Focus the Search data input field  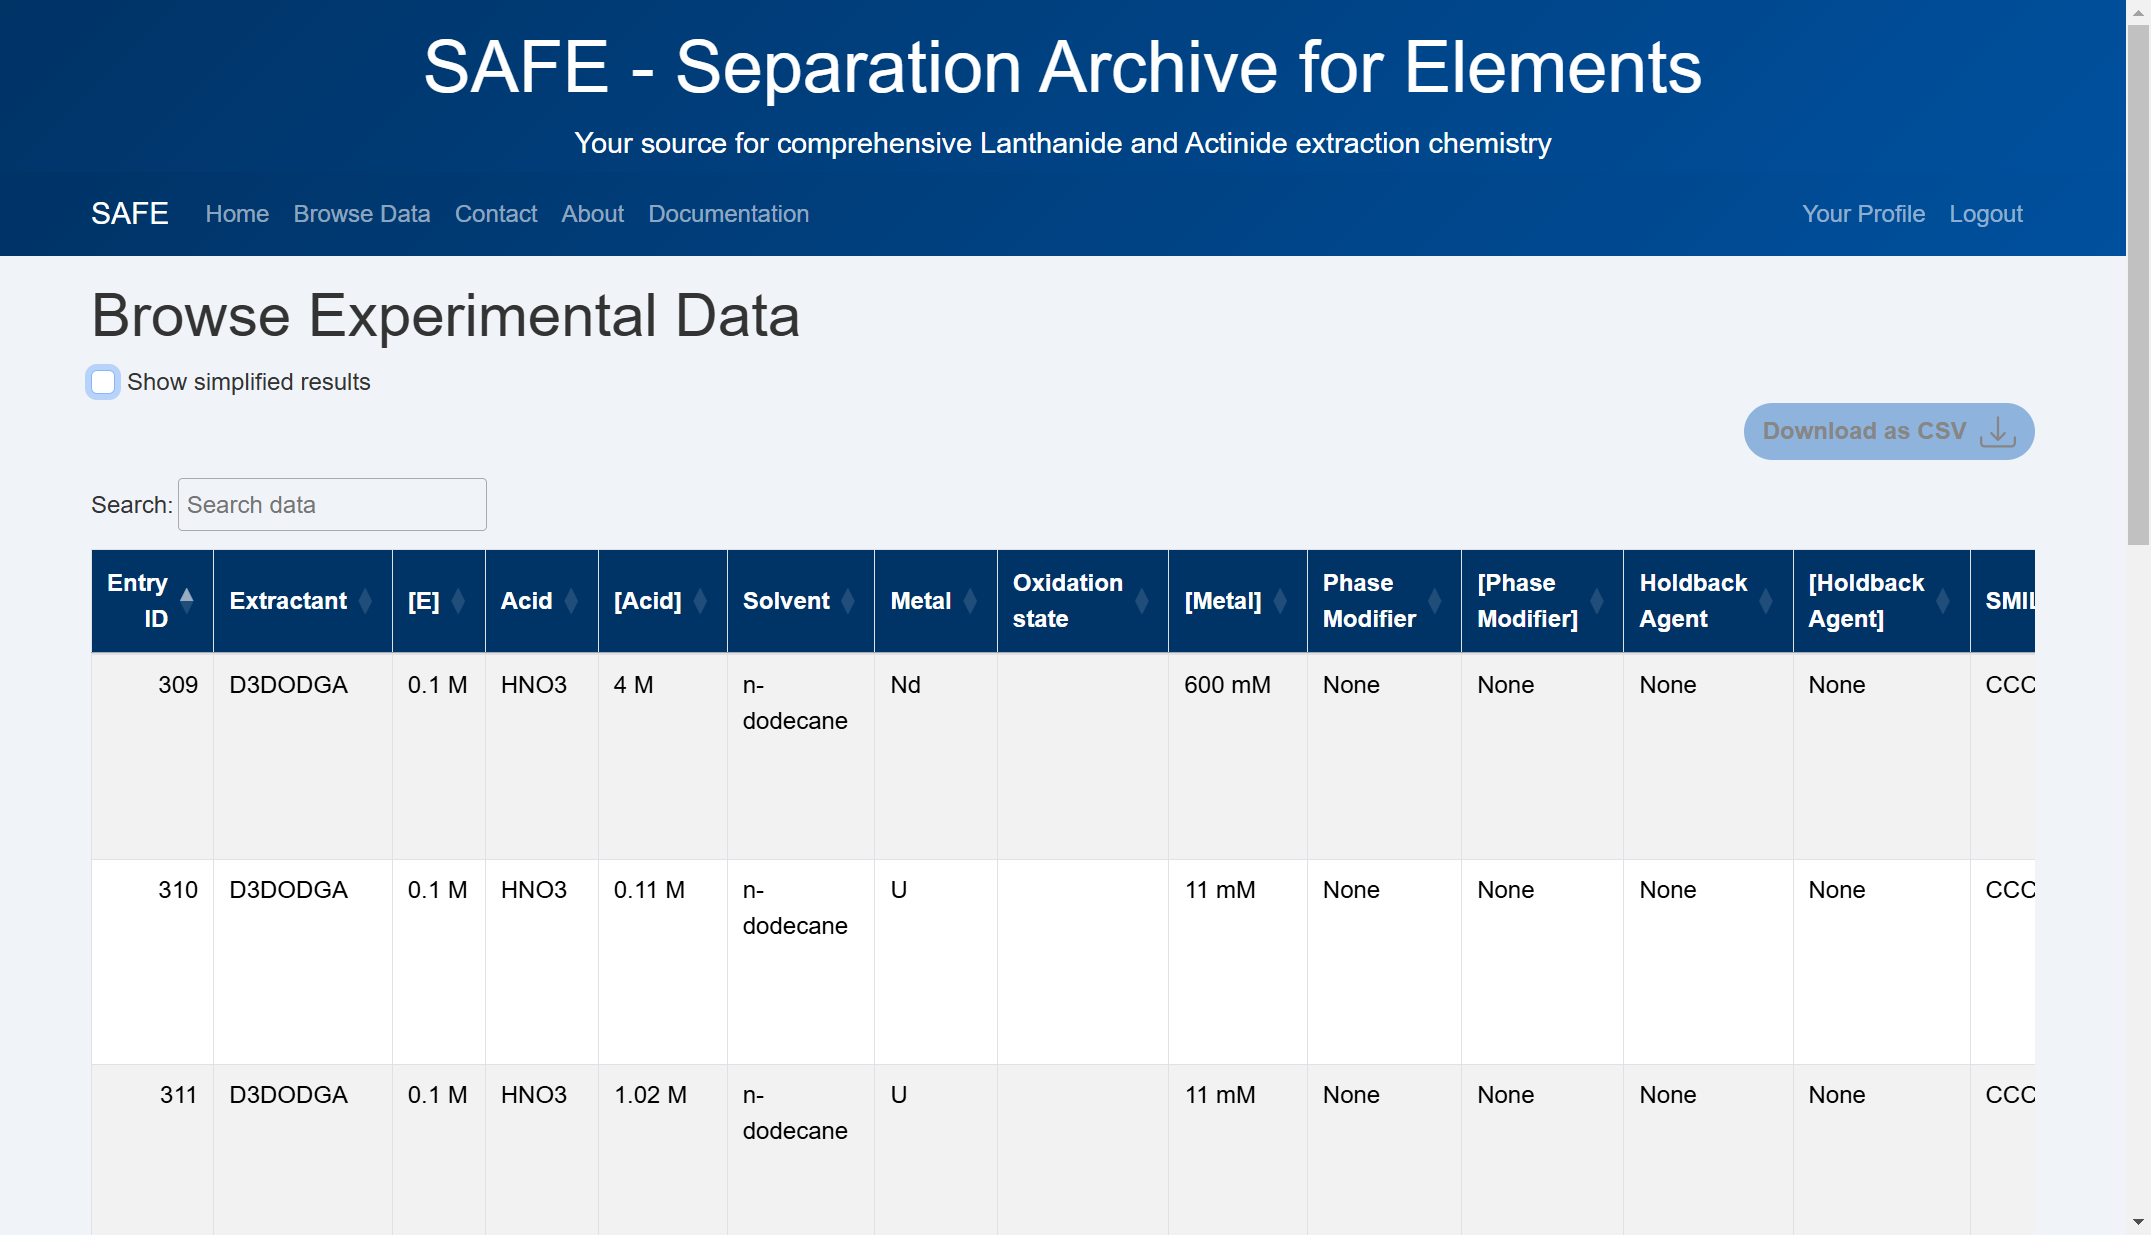tap(332, 505)
